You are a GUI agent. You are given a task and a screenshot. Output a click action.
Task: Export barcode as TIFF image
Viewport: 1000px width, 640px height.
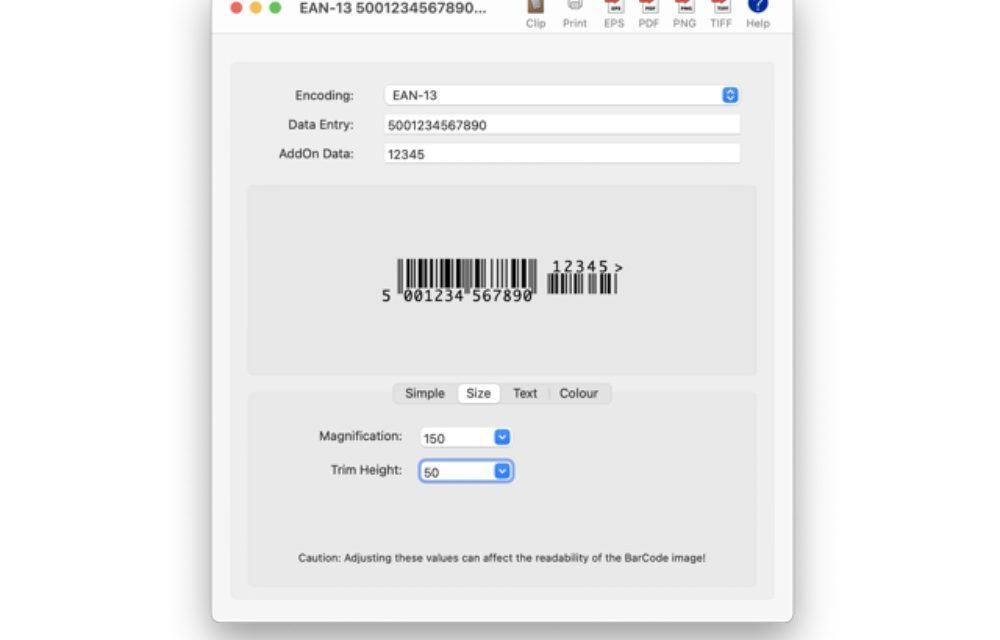point(721,10)
